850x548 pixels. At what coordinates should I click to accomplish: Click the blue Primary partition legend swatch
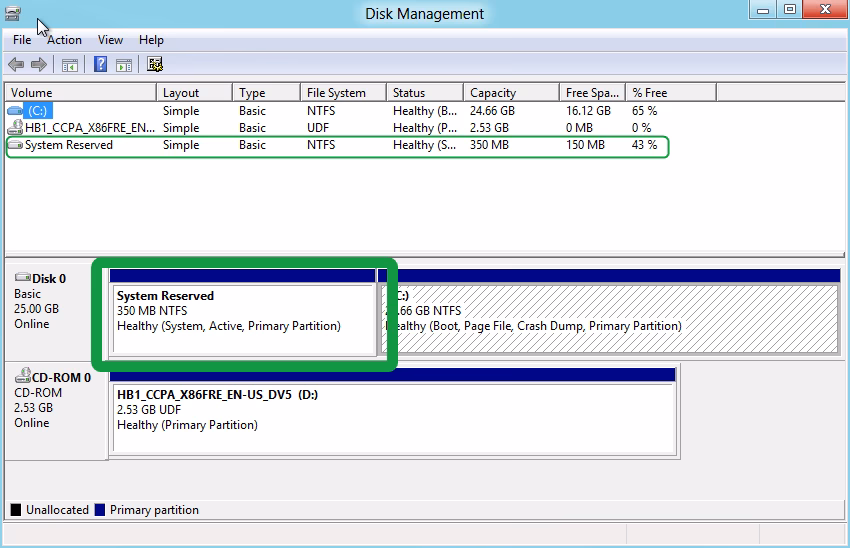(x=100, y=510)
